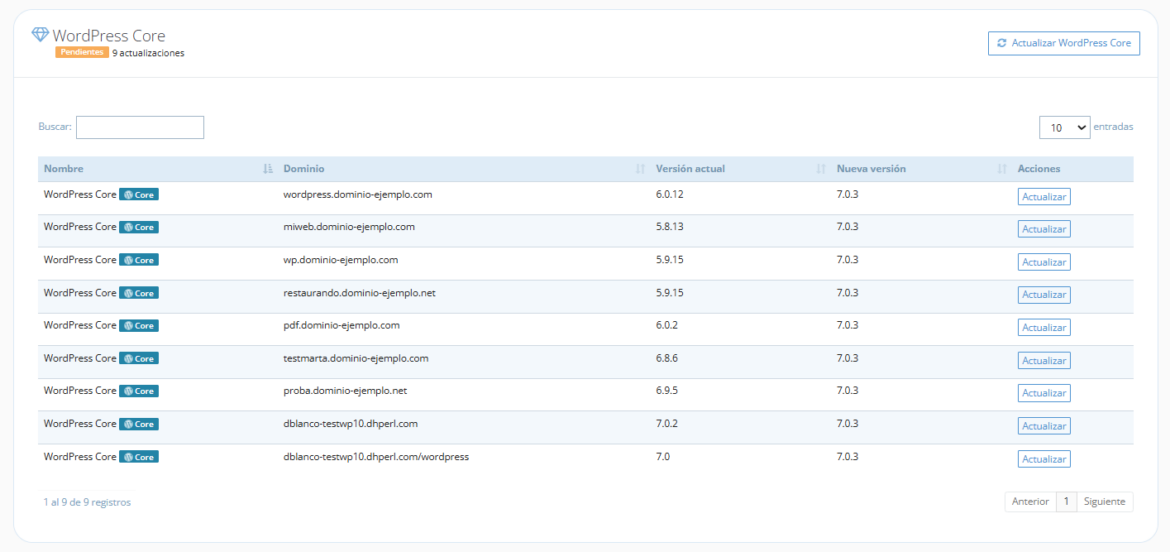1170x552 pixels.
Task: Select domain proba.dominio-ejemplo.net
Action: click(345, 391)
